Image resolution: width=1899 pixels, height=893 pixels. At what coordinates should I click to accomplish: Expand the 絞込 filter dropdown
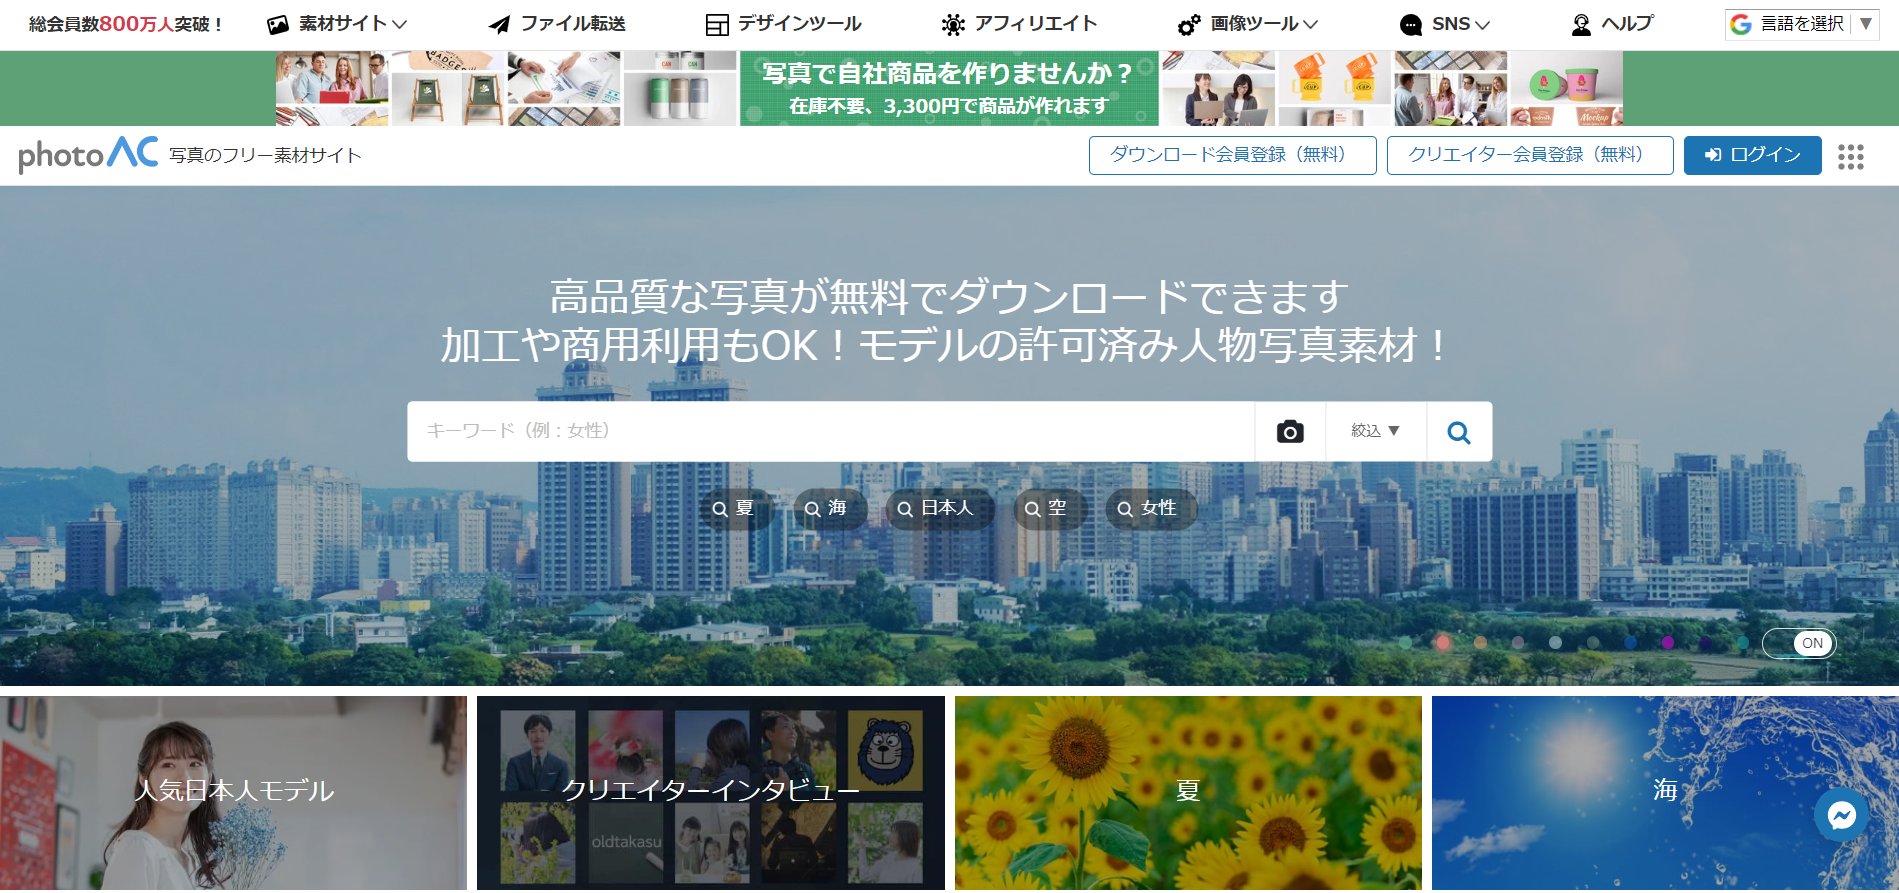pos(1375,431)
